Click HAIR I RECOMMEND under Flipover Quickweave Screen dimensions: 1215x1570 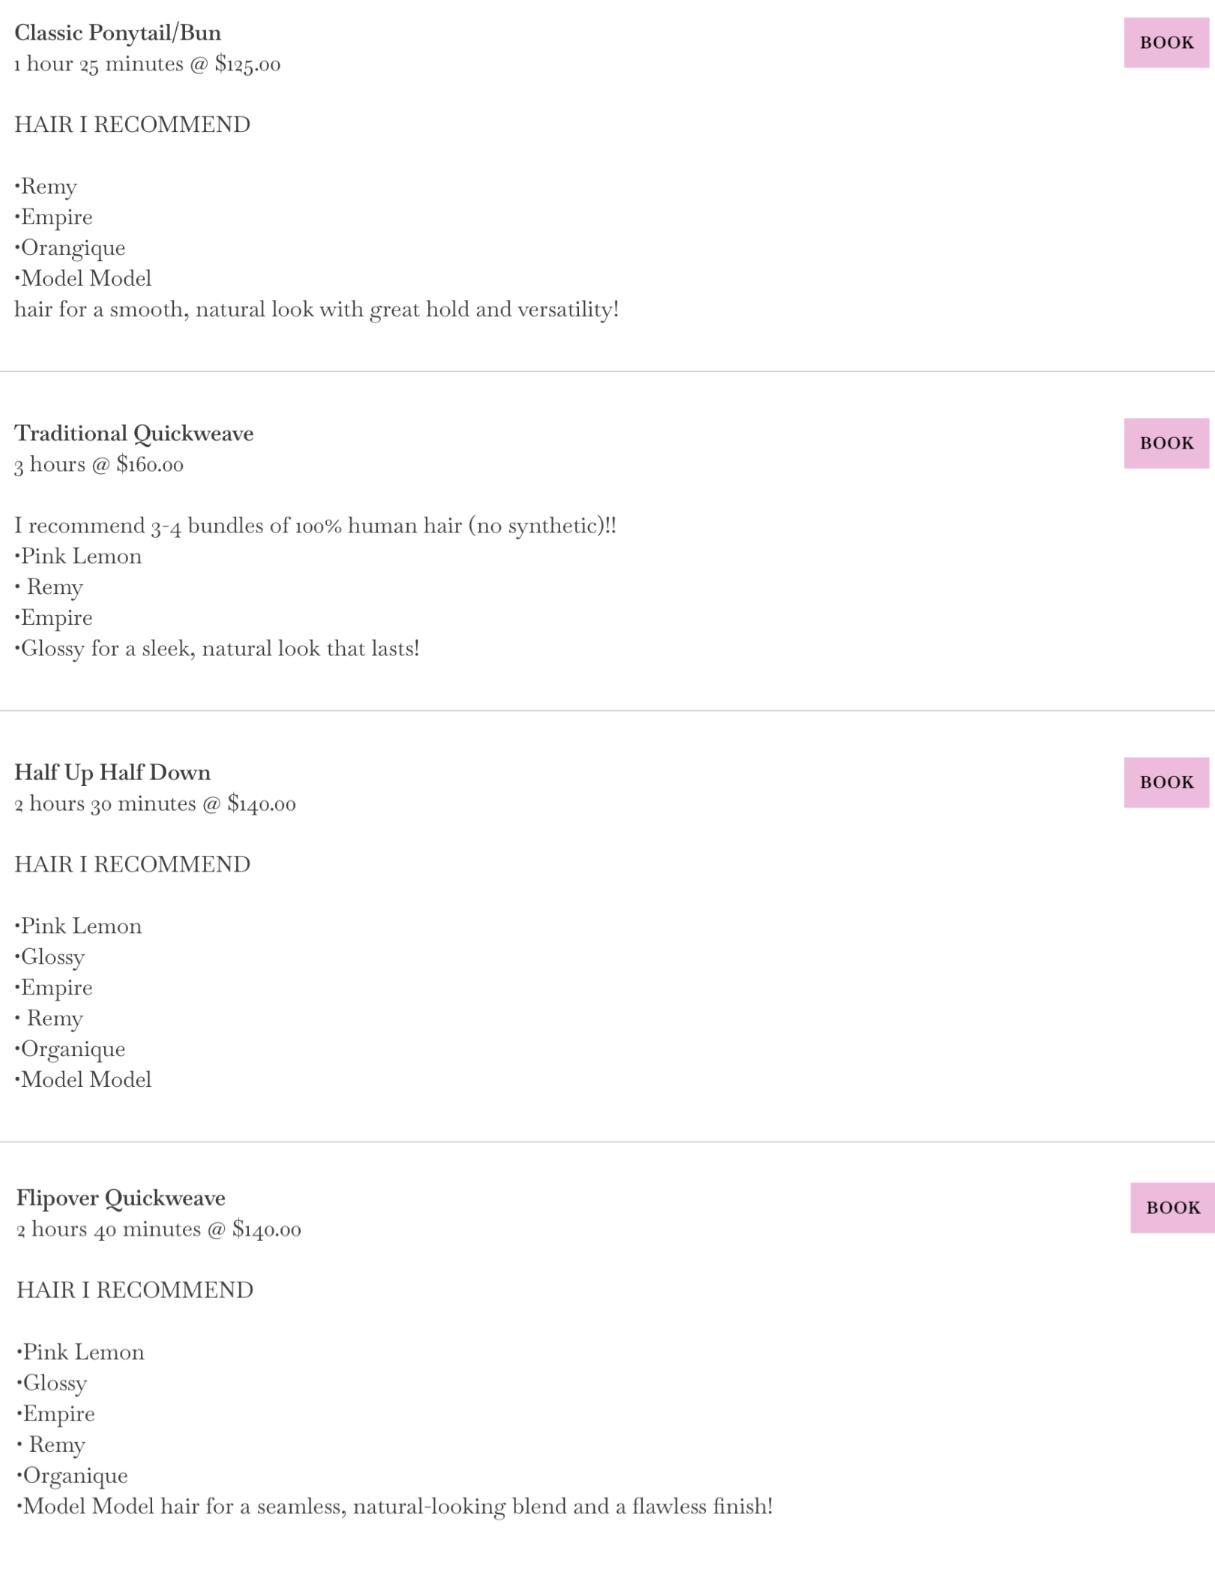135,1290
